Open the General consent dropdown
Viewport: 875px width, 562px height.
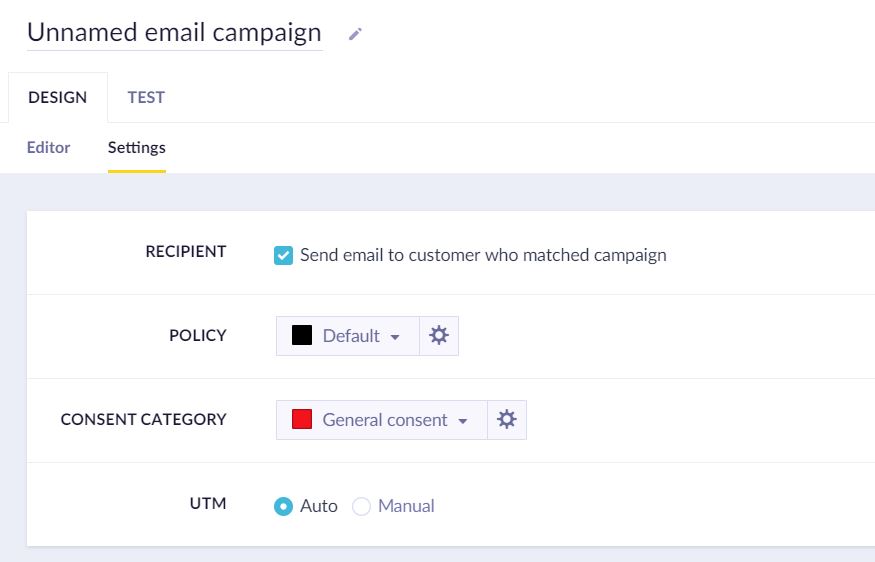tap(381, 420)
